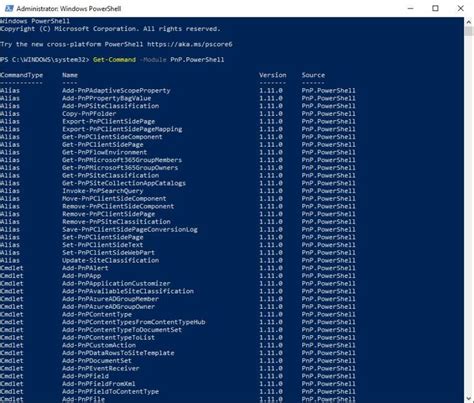Viewport: 474px width, 403px height.
Task: Click 'Export-PnPClientSidePageMapping' entry
Action: [x=122, y=129]
